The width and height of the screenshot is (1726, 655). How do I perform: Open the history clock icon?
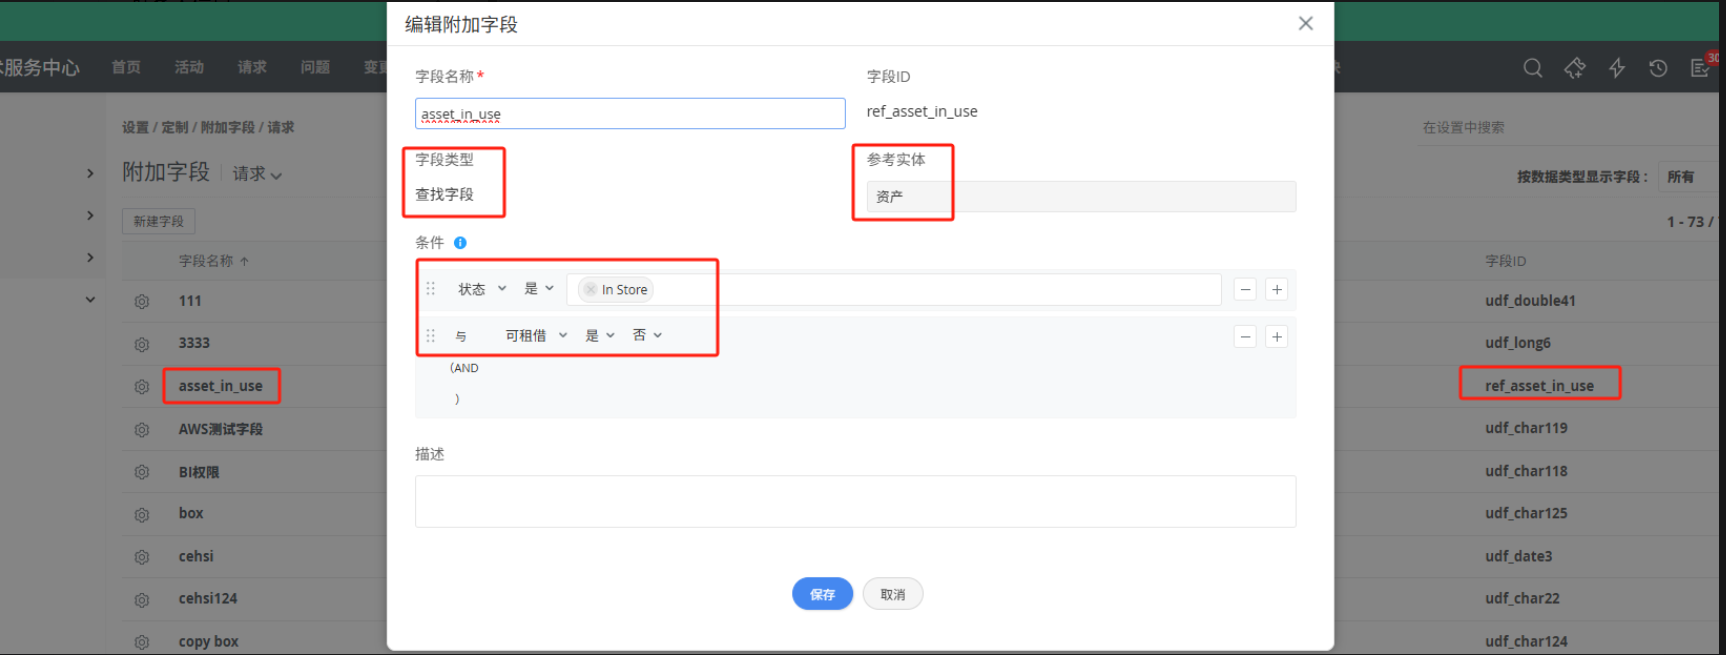(1658, 68)
